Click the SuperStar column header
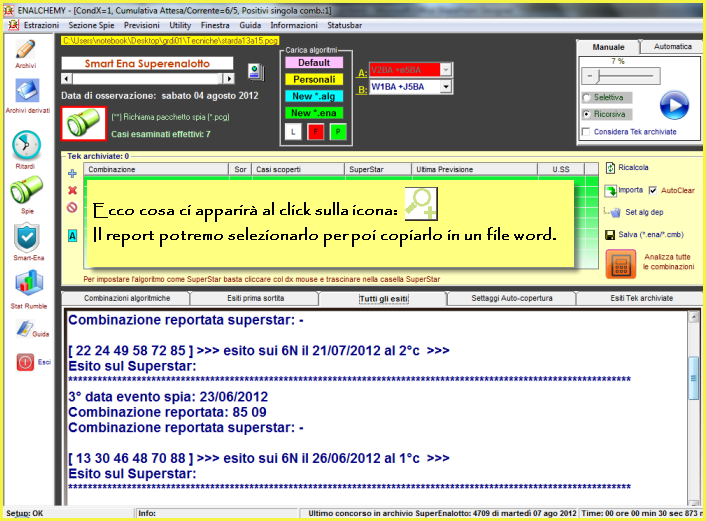This screenshot has height=521, width=706. click(378, 169)
